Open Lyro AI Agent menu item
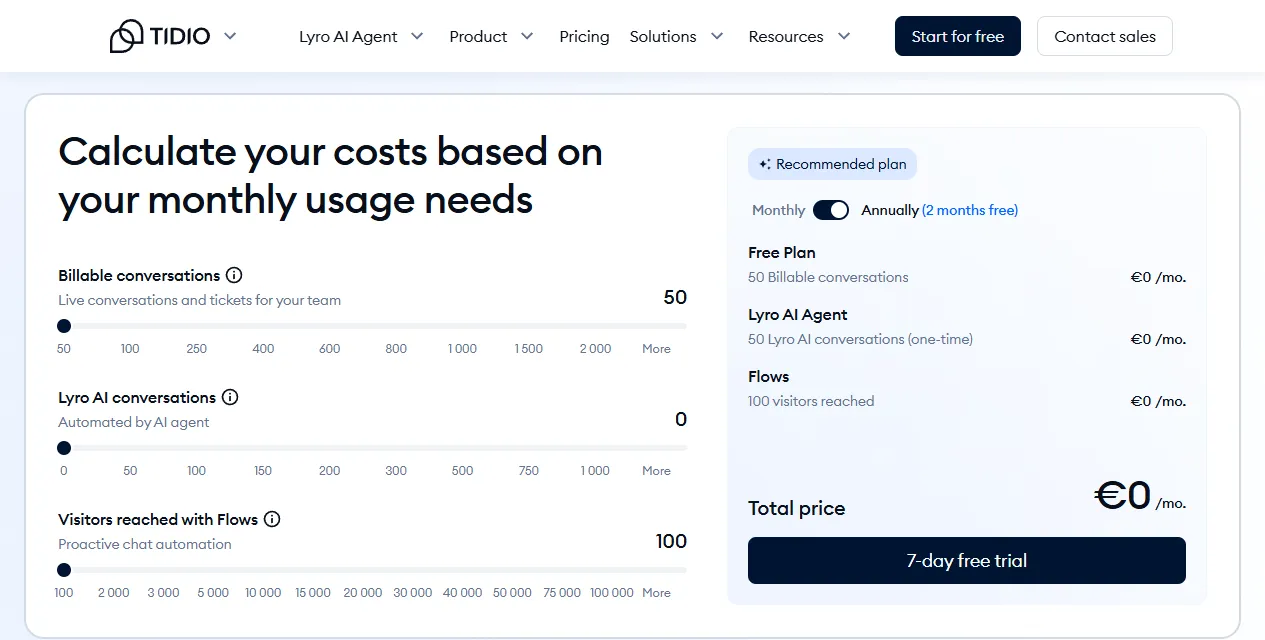This screenshot has height=640, width=1265. 348,36
